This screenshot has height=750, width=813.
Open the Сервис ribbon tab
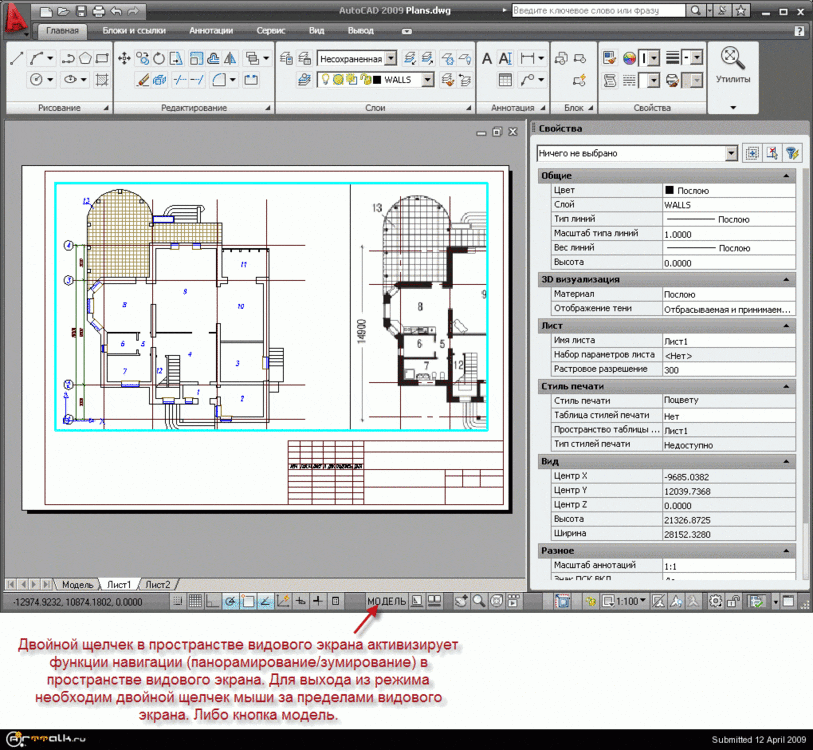point(271,31)
